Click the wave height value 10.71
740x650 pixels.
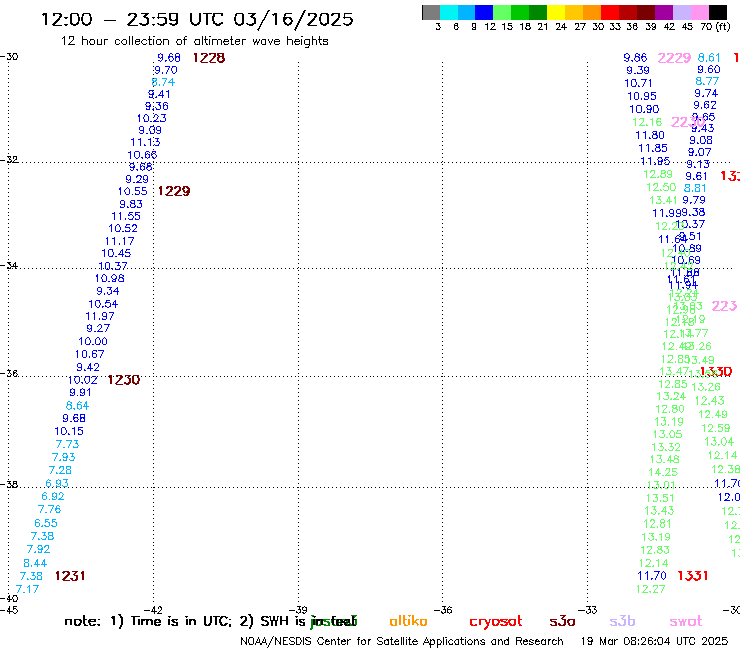point(638,83)
